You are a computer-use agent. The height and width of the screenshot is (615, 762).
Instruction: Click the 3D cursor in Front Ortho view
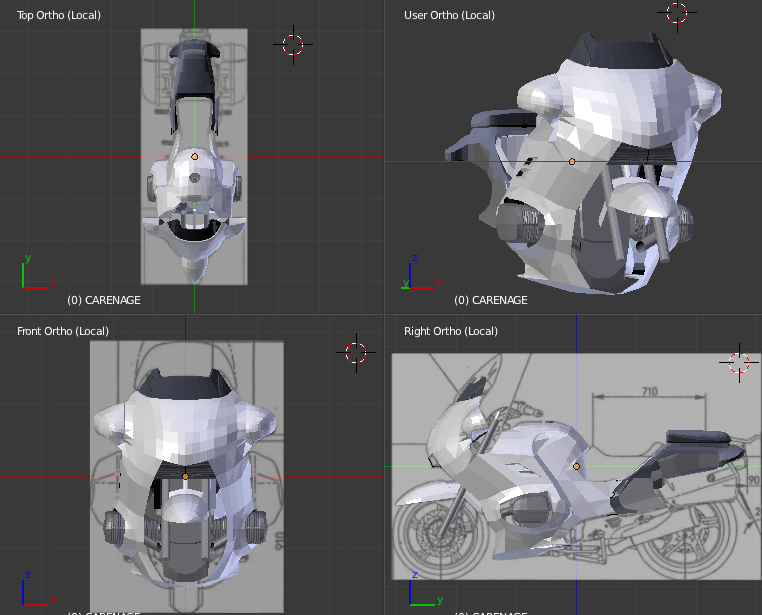[x=356, y=351]
